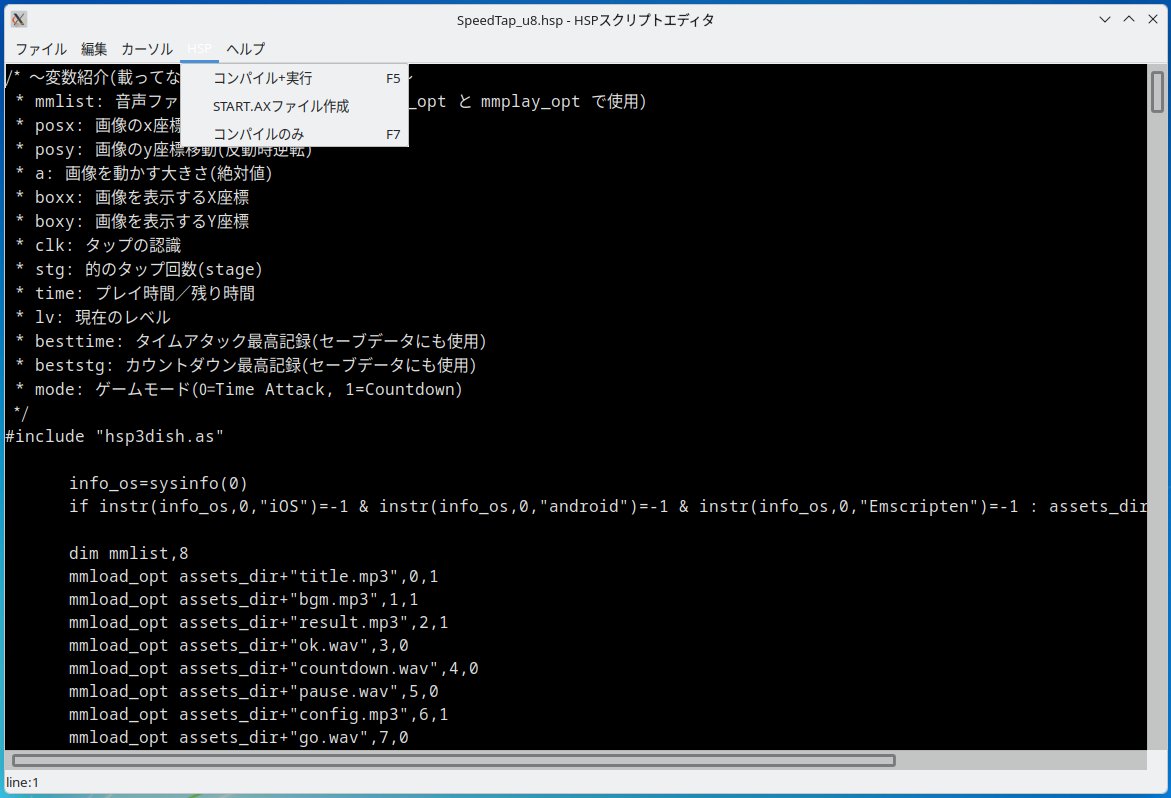Close the HSP script editor window
Viewport: 1171px width, 798px height.
pos(1153,19)
